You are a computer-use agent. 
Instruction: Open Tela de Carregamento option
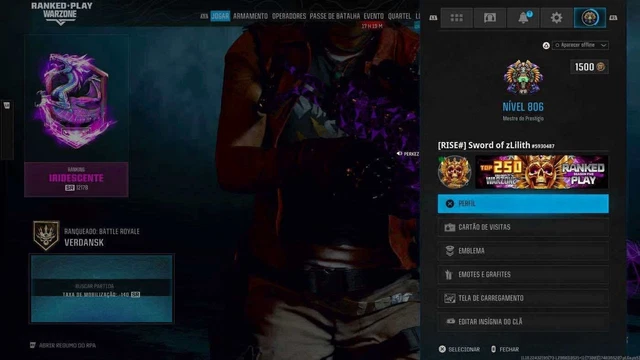[x=523, y=298]
